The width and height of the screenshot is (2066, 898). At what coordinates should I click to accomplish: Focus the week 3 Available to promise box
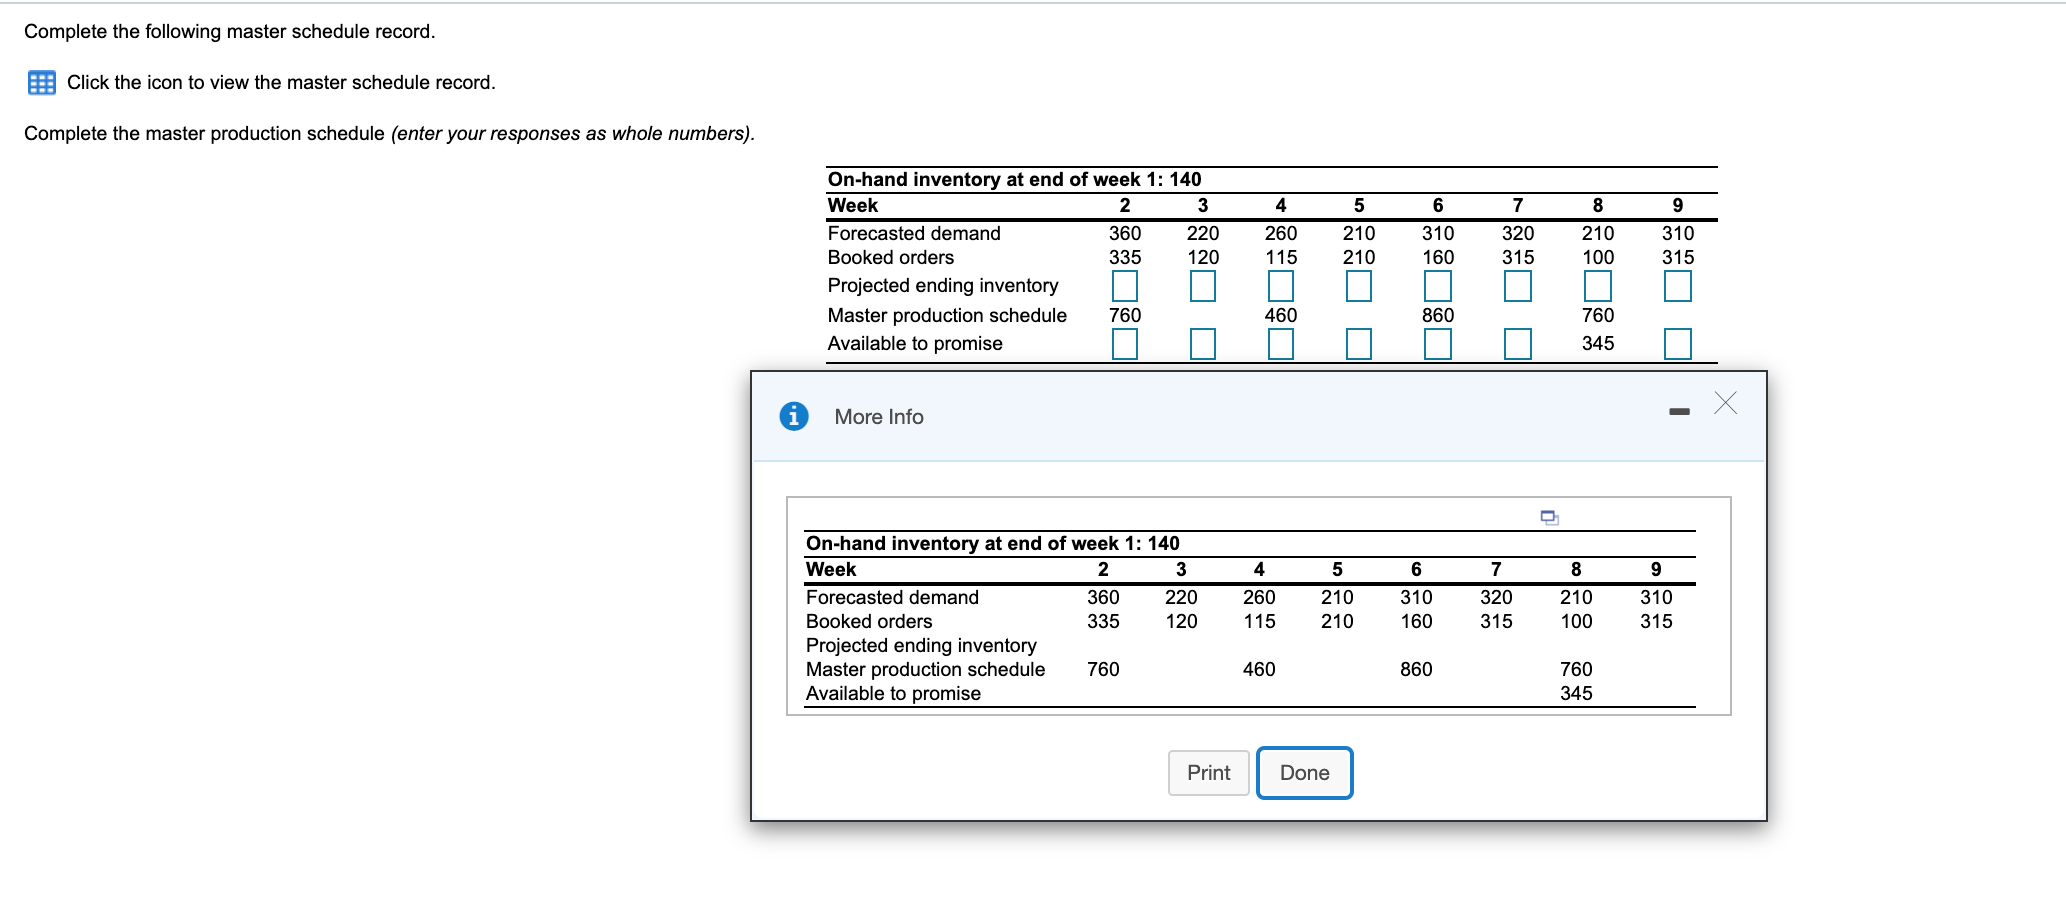click(x=1203, y=344)
